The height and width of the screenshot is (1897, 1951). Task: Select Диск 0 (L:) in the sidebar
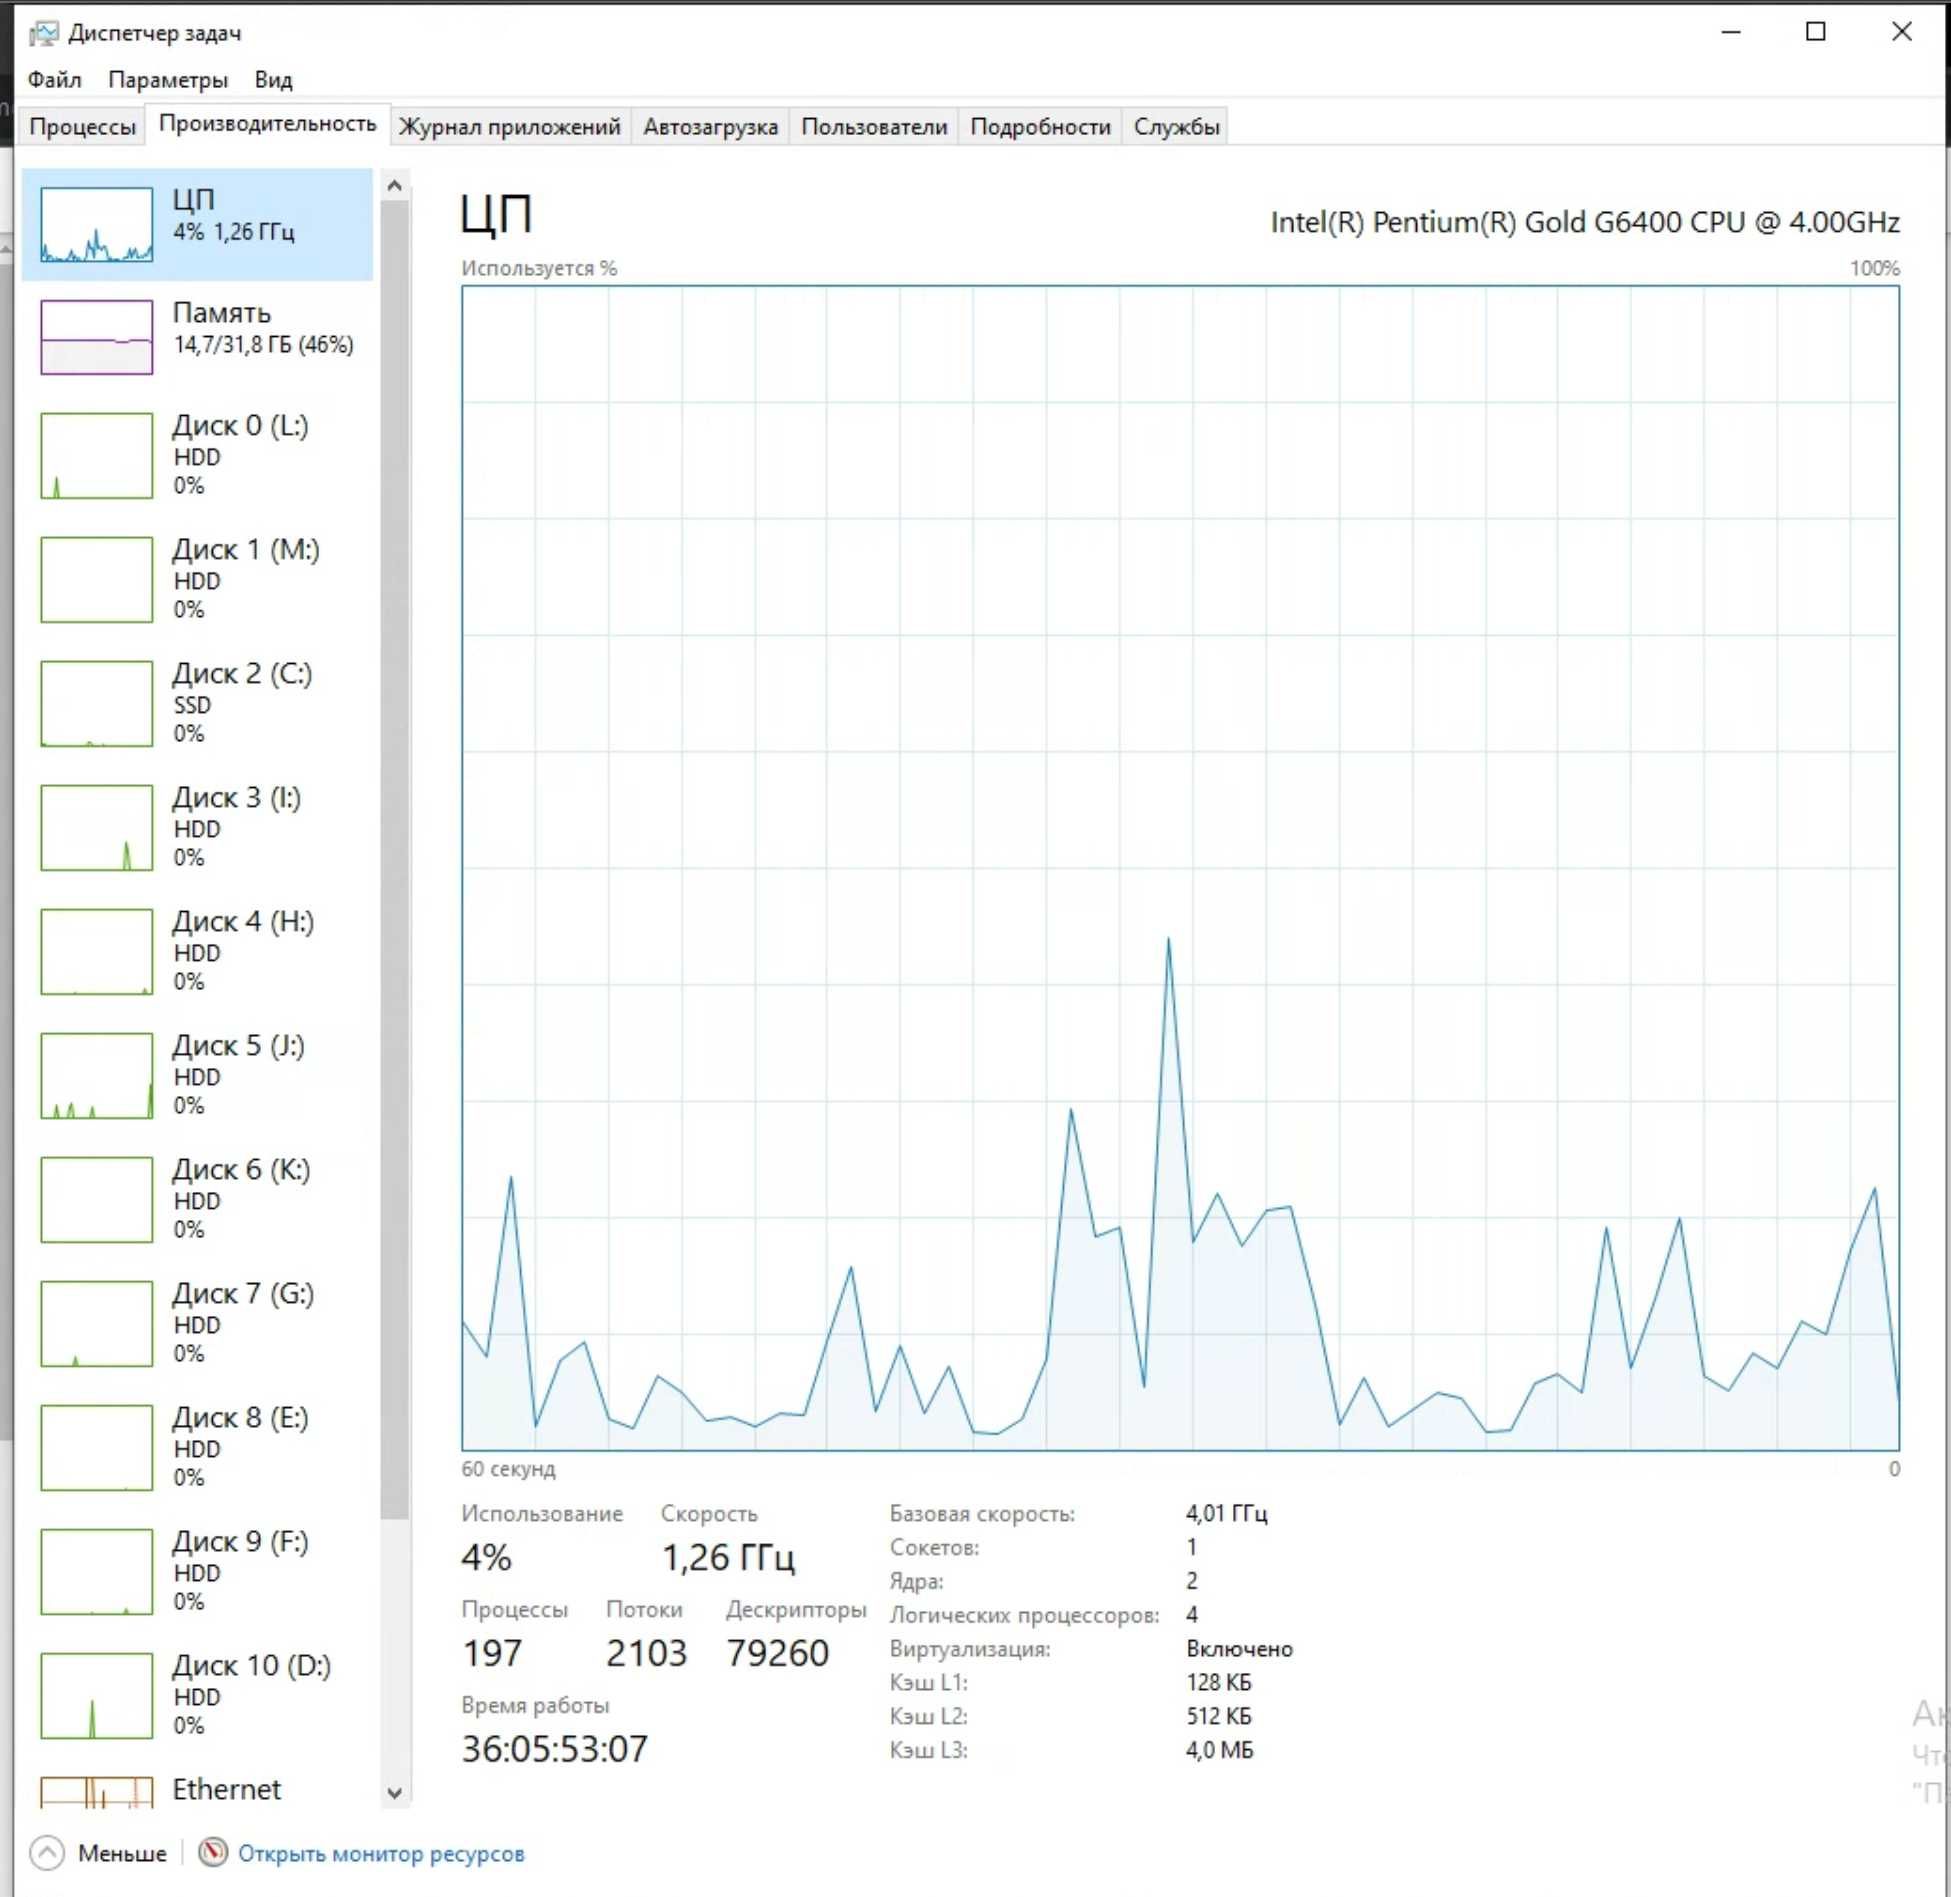[197, 455]
